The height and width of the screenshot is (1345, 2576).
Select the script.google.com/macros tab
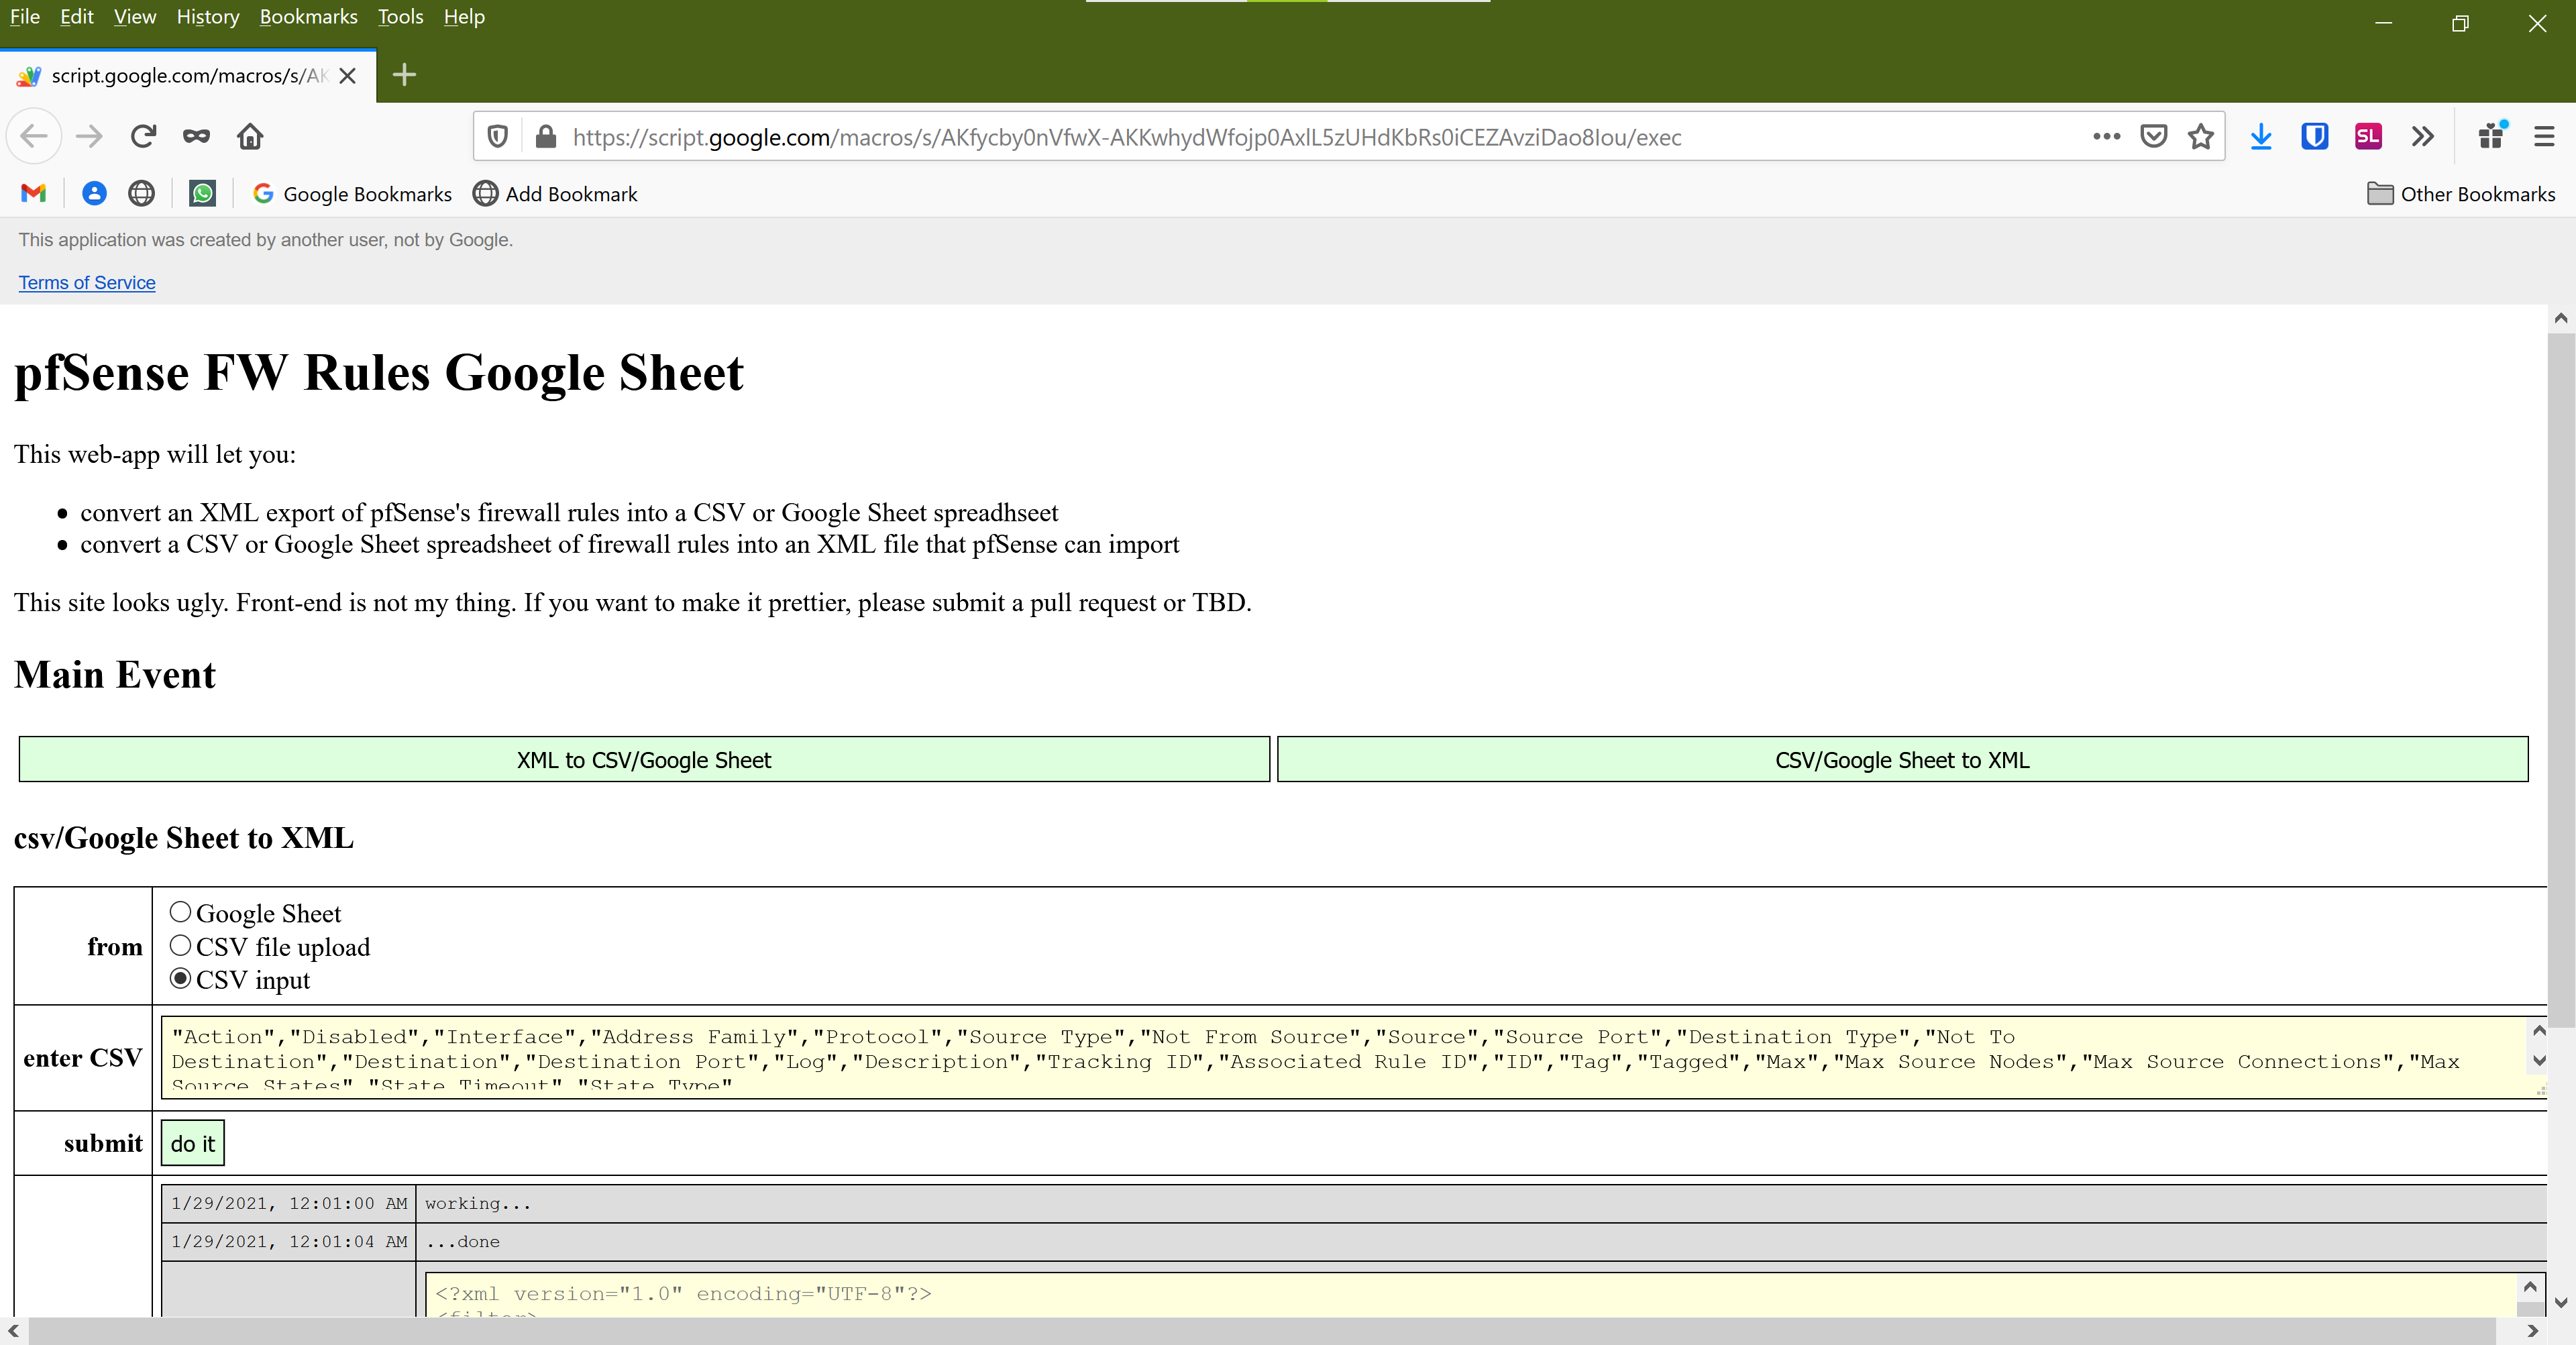point(188,76)
